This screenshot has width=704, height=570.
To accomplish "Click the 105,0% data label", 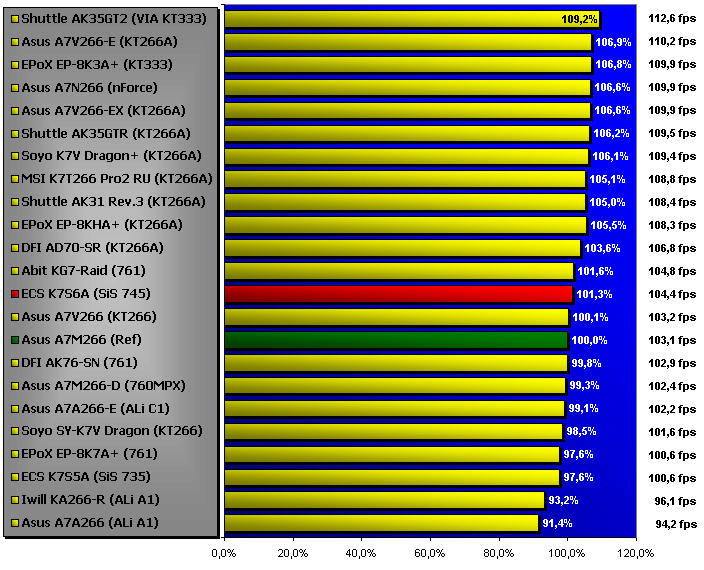I will click(x=607, y=202).
